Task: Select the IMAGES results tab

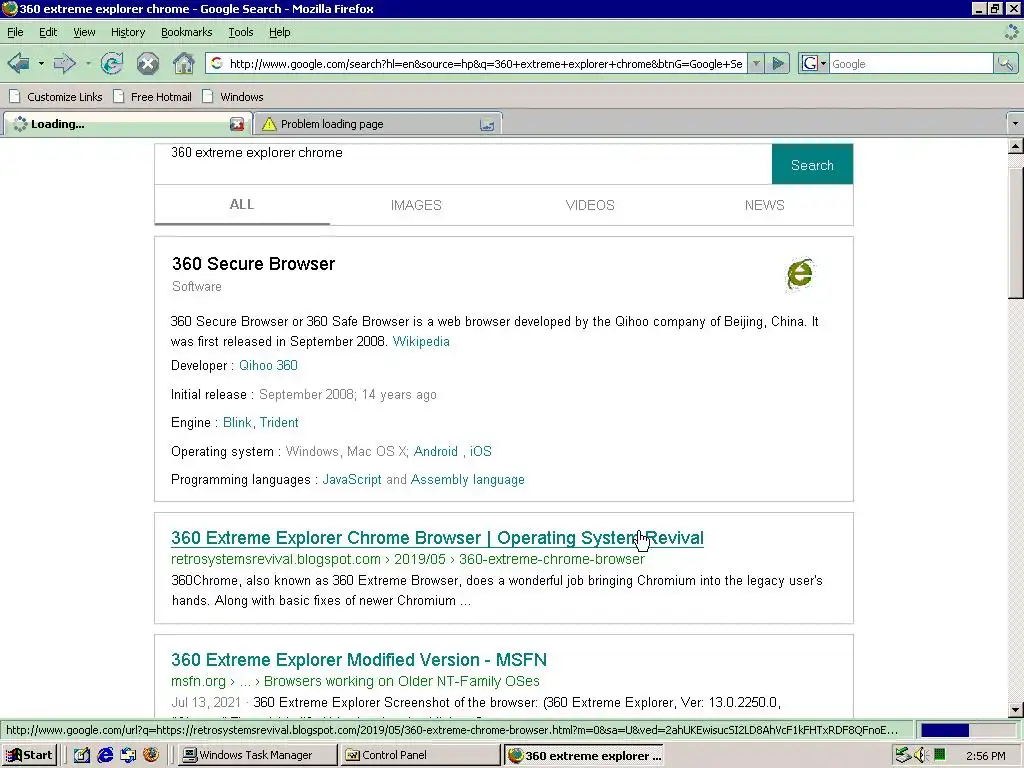Action: 416,205
